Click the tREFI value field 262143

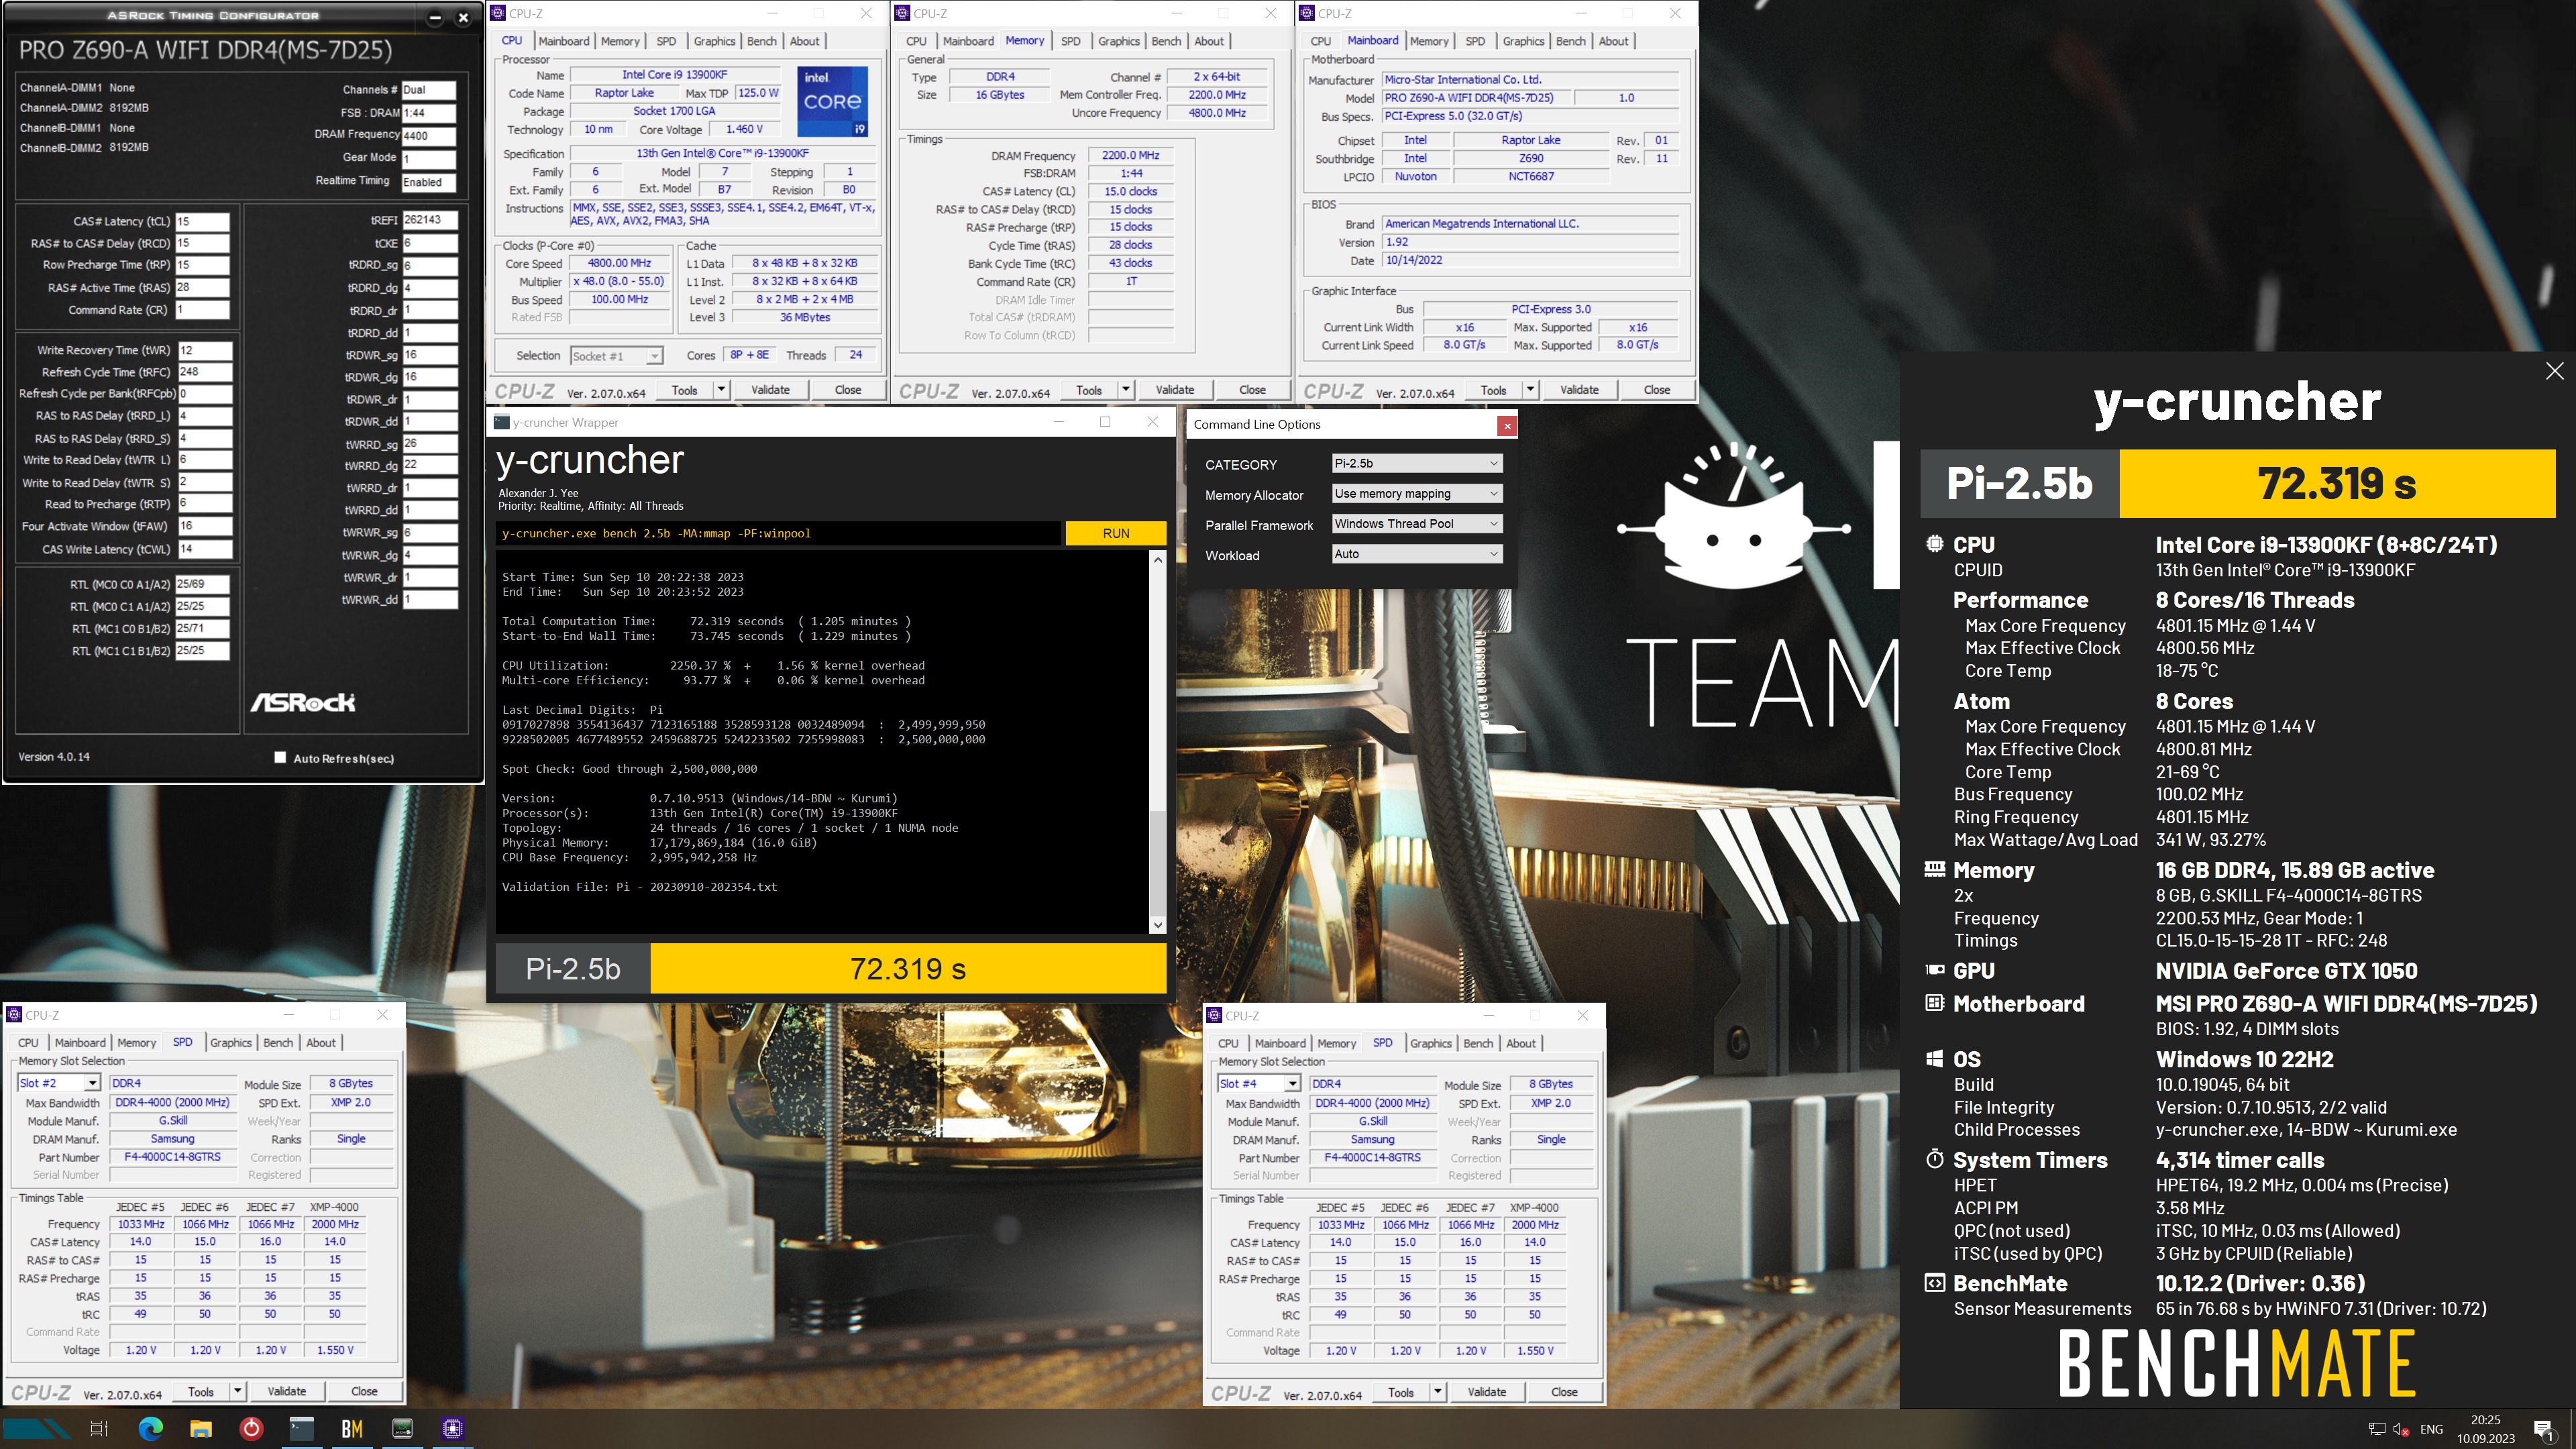click(x=430, y=220)
